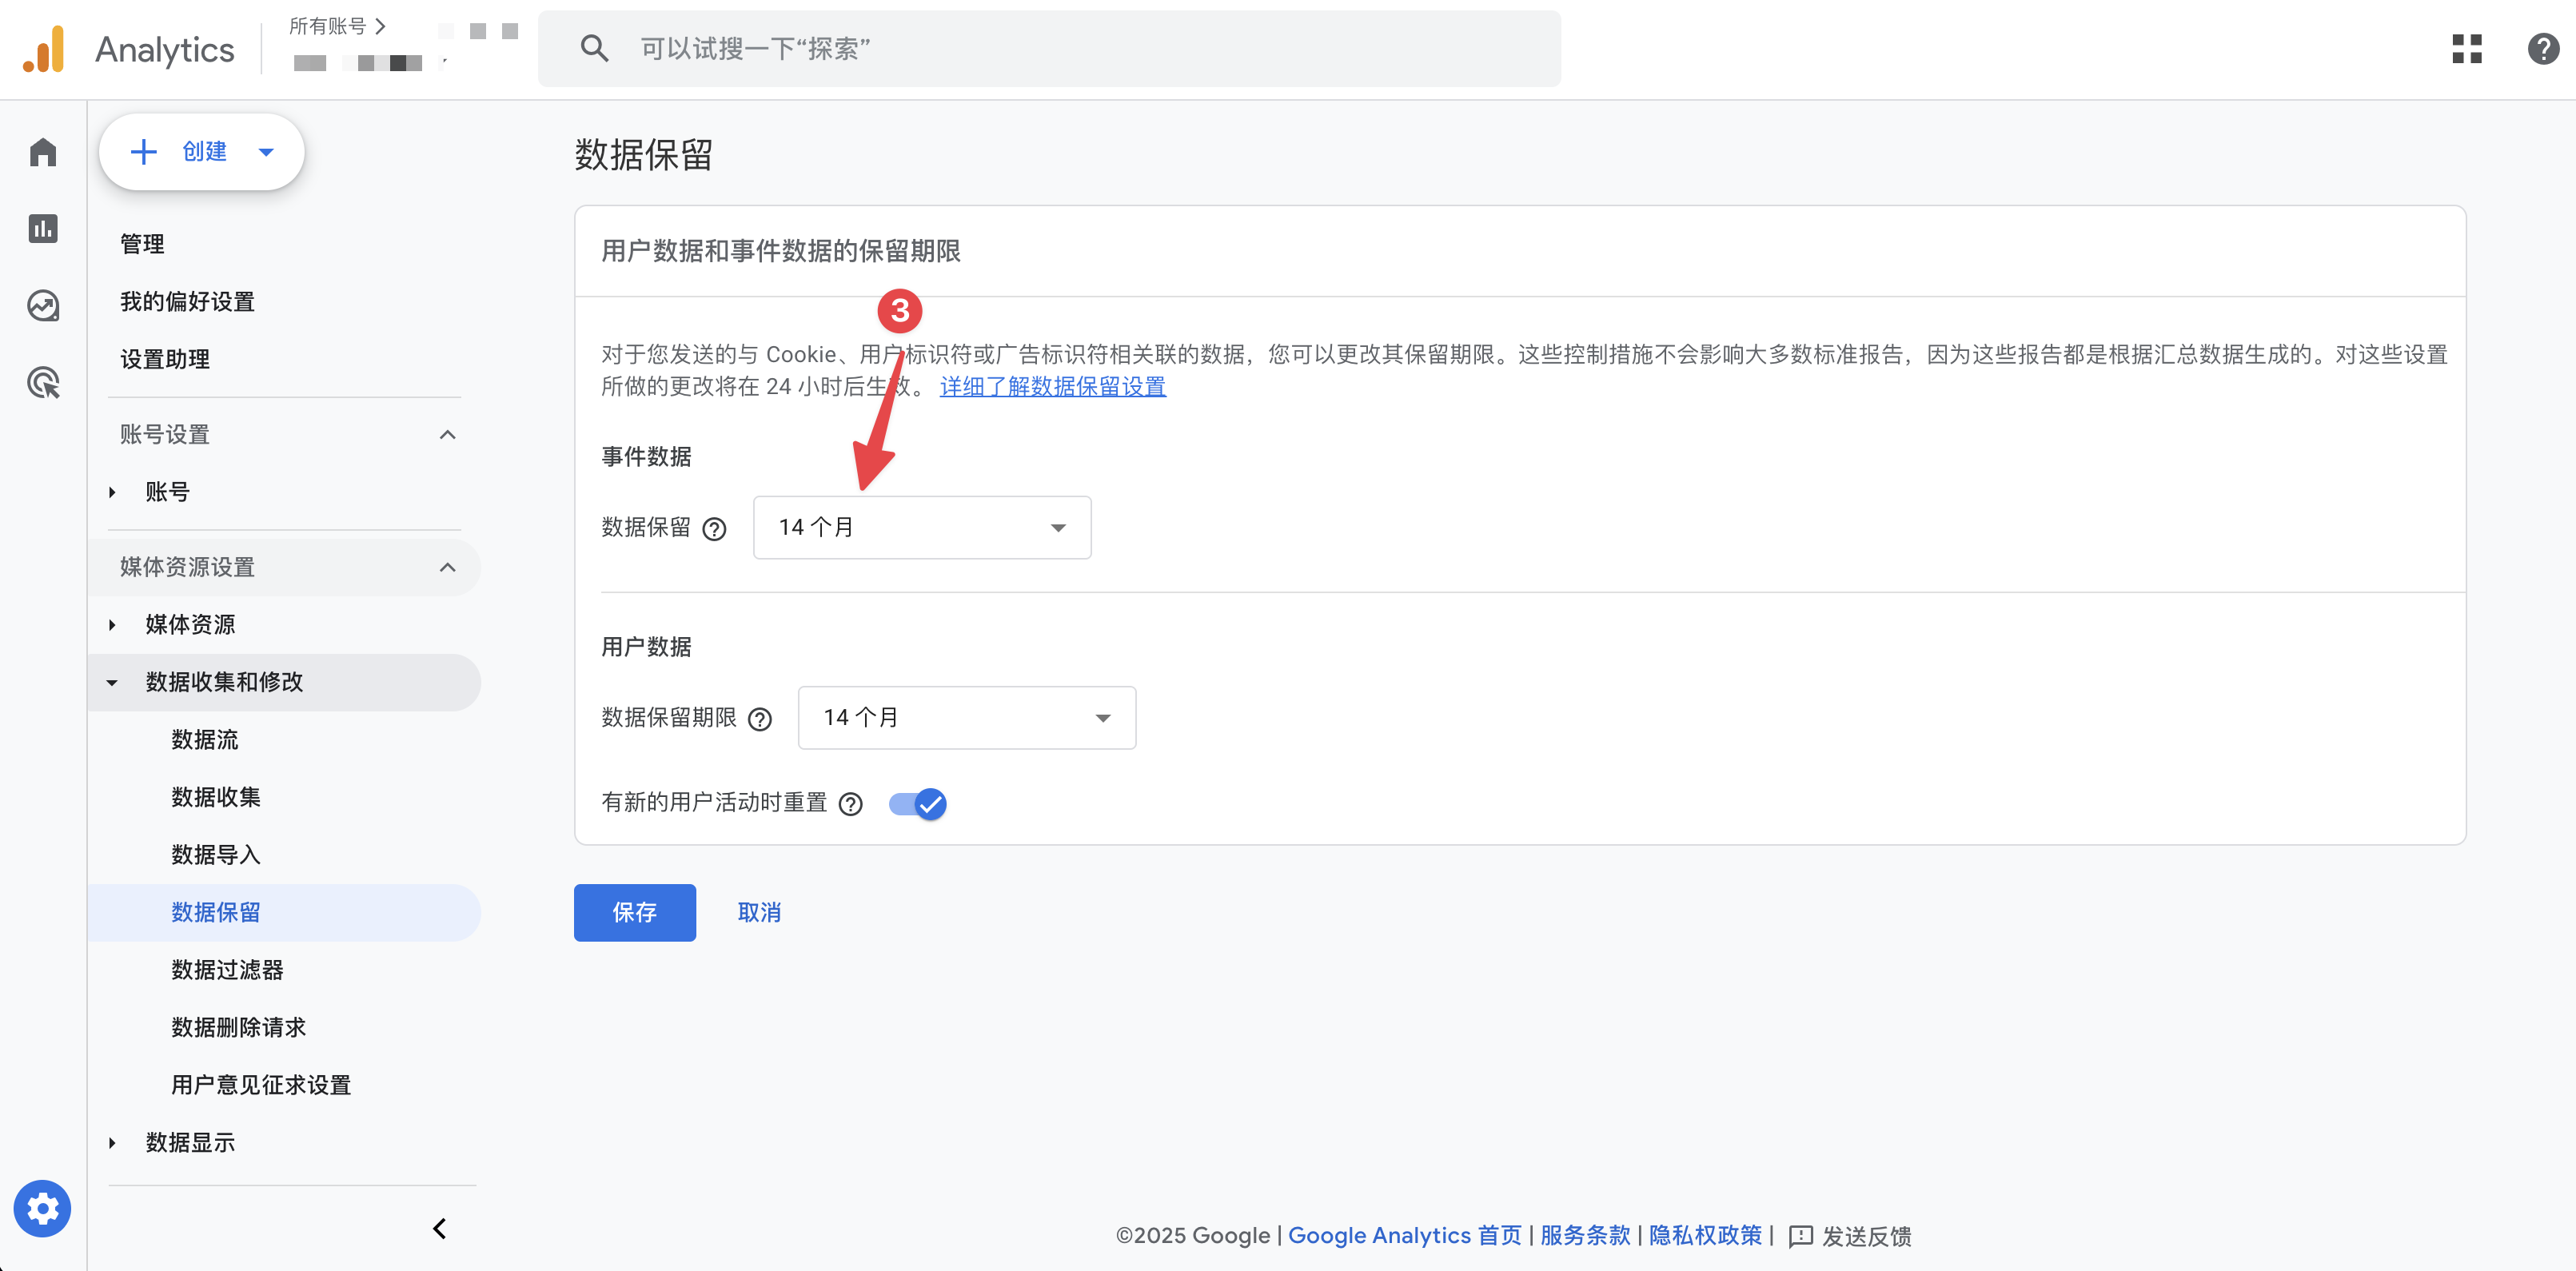Open 设置助理 in sidebar

tap(165, 359)
